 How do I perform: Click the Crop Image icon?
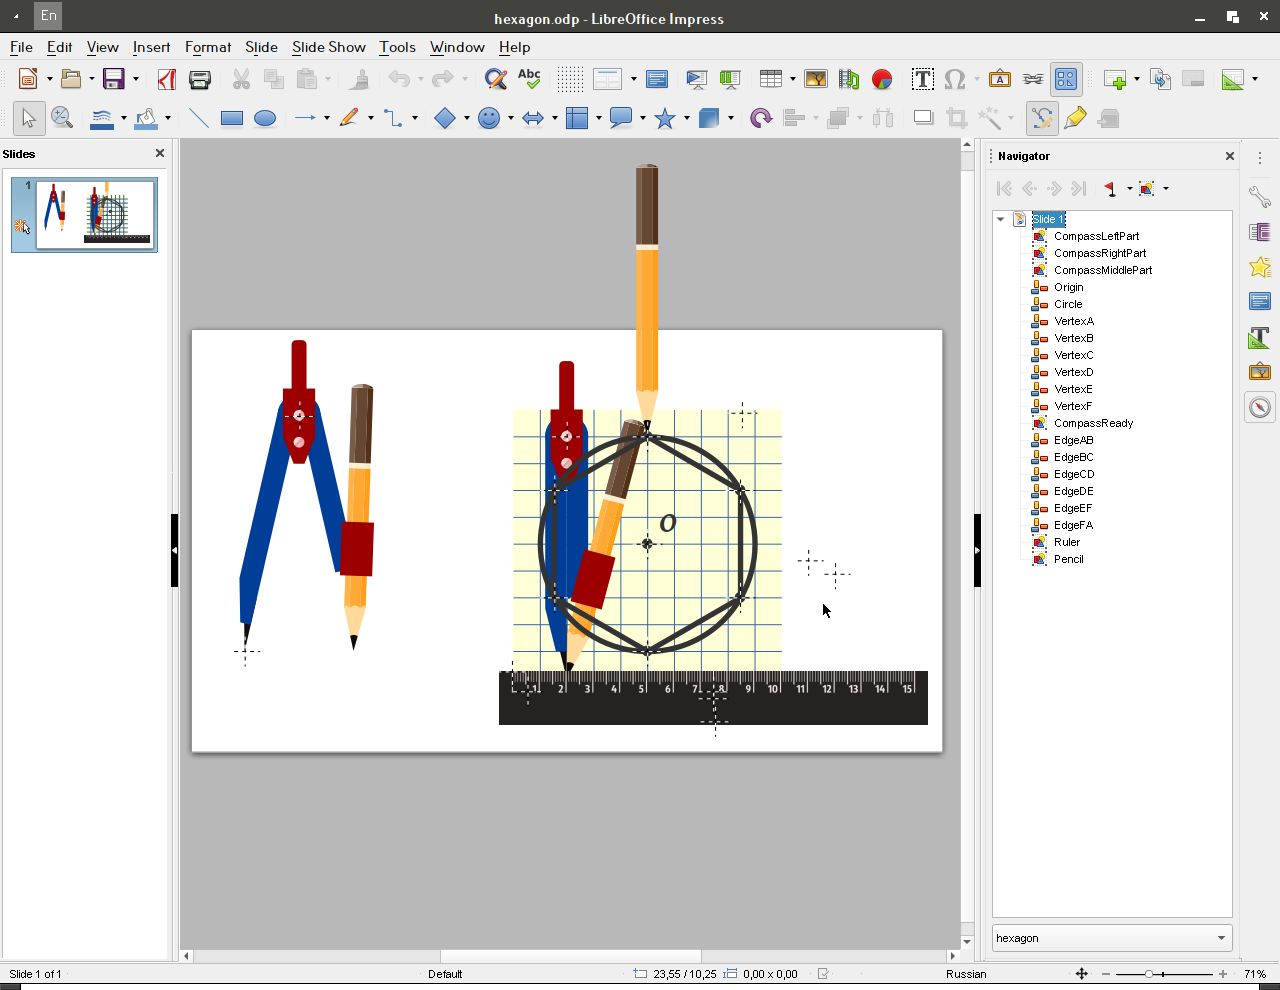[956, 118]
